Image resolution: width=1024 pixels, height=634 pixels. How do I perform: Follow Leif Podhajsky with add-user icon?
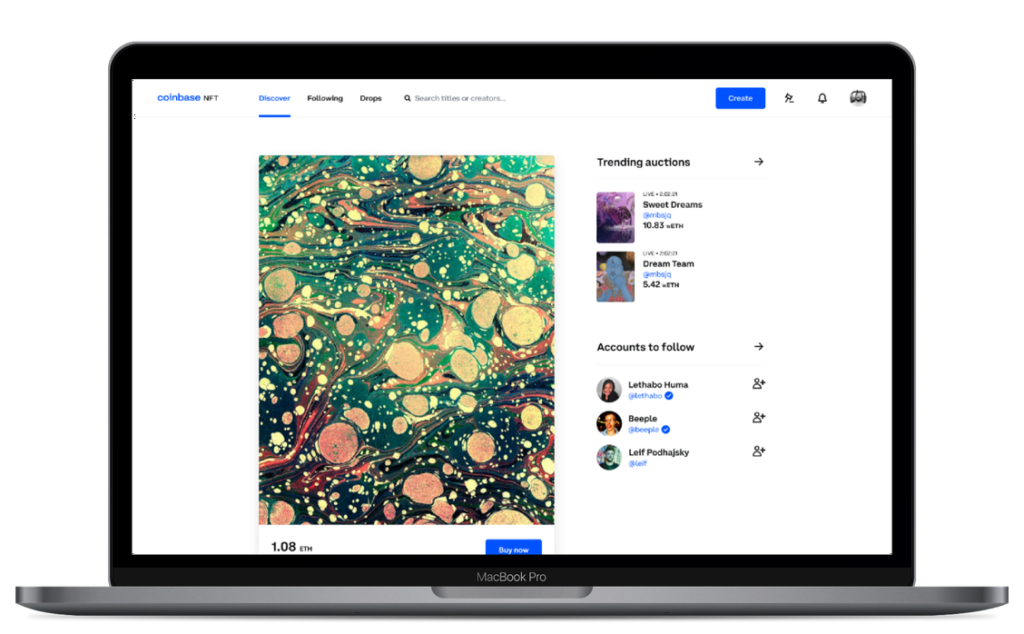click(x=758, y=452)
